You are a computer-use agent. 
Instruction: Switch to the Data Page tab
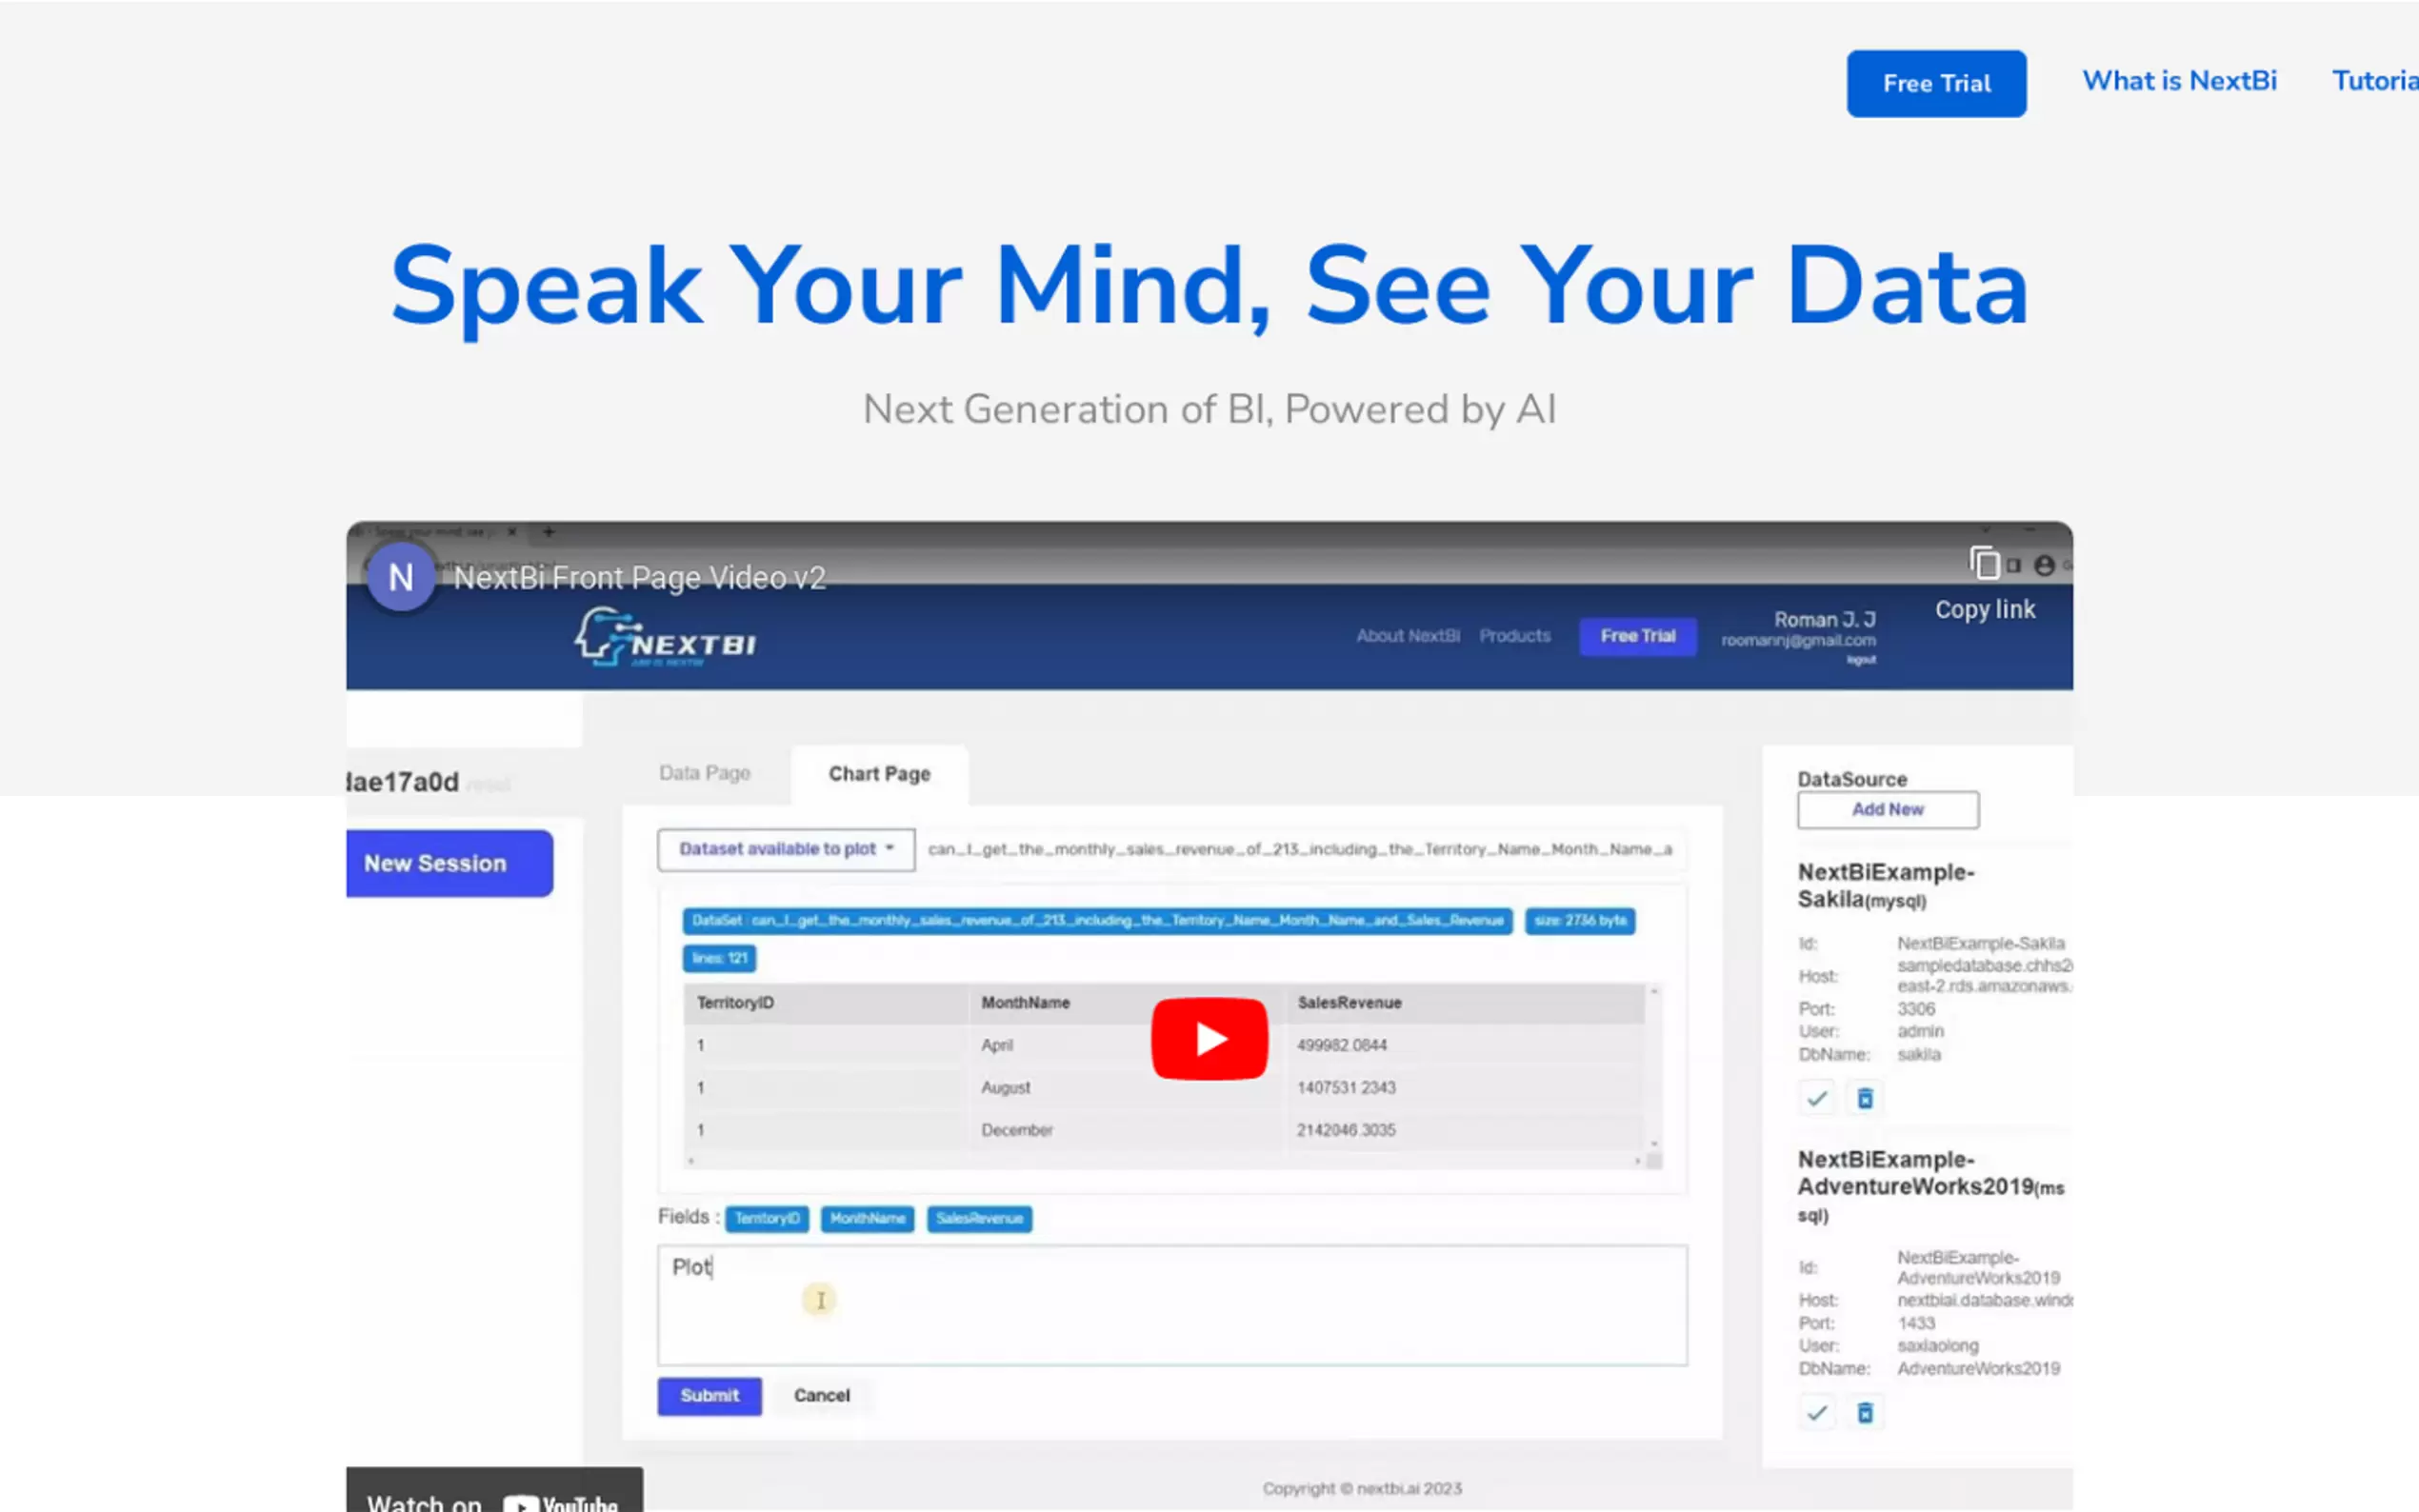click(x=704, y=773)
